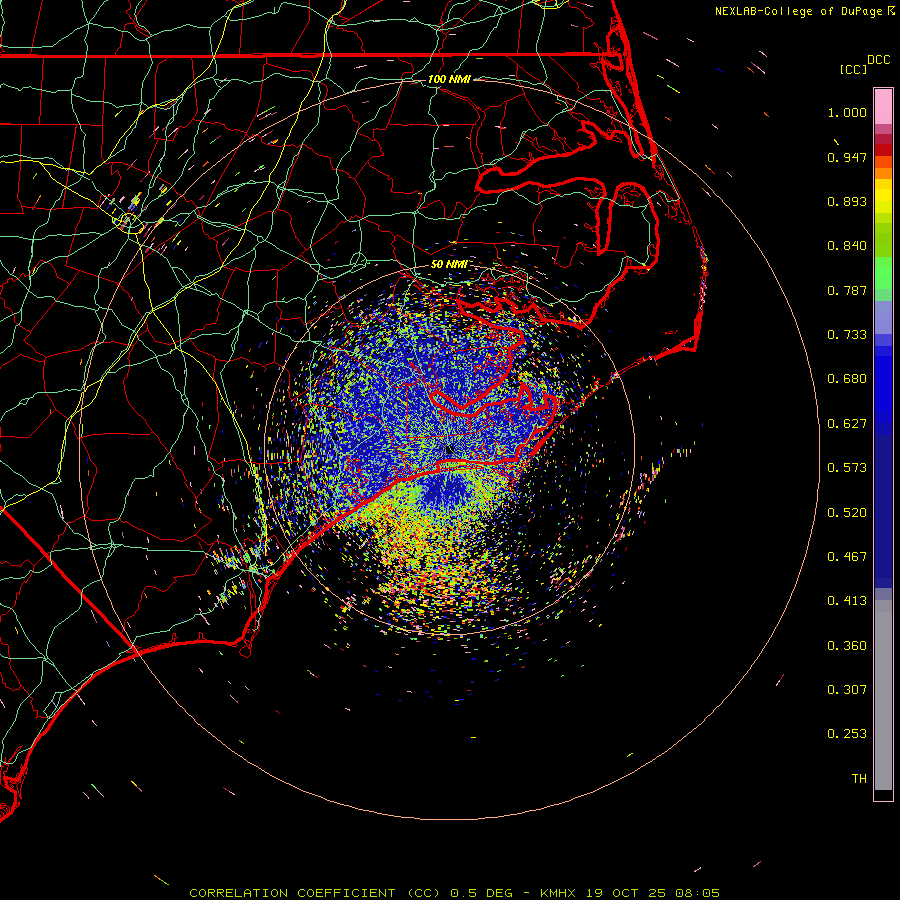The height and width of the screenshot is (900, 900).
Task: Select the 0.307 legend value
Action: point(847,689)
